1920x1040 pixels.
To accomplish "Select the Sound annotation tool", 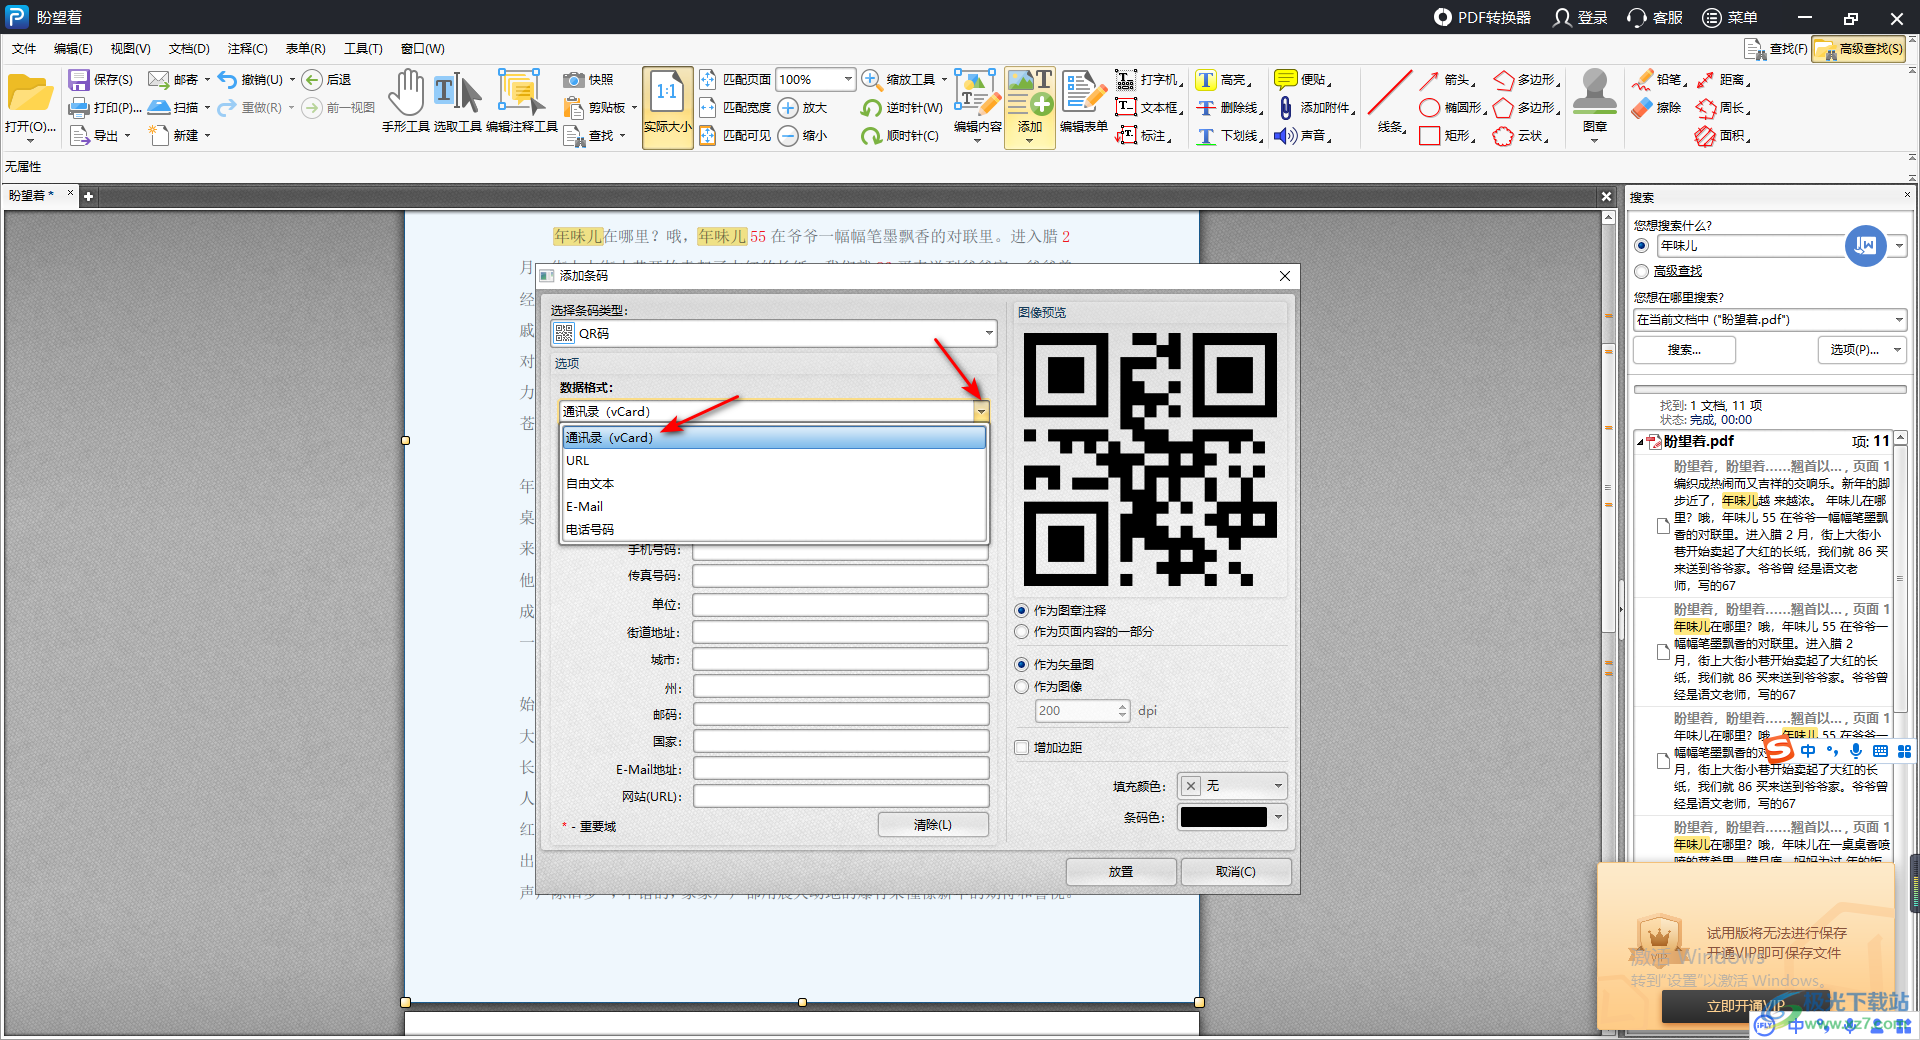I will (x=1303, y=136).
